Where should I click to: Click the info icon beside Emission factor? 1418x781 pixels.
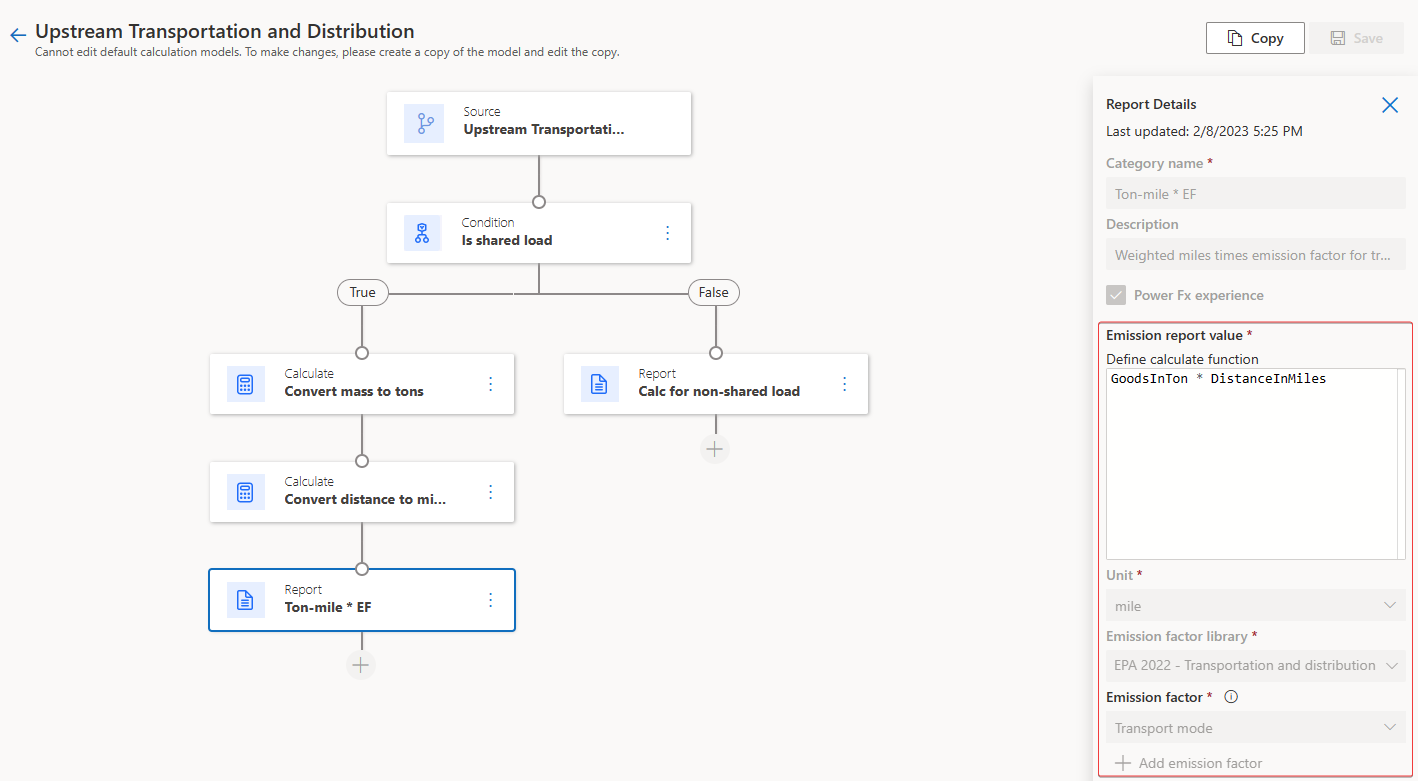click(1231, 696)
